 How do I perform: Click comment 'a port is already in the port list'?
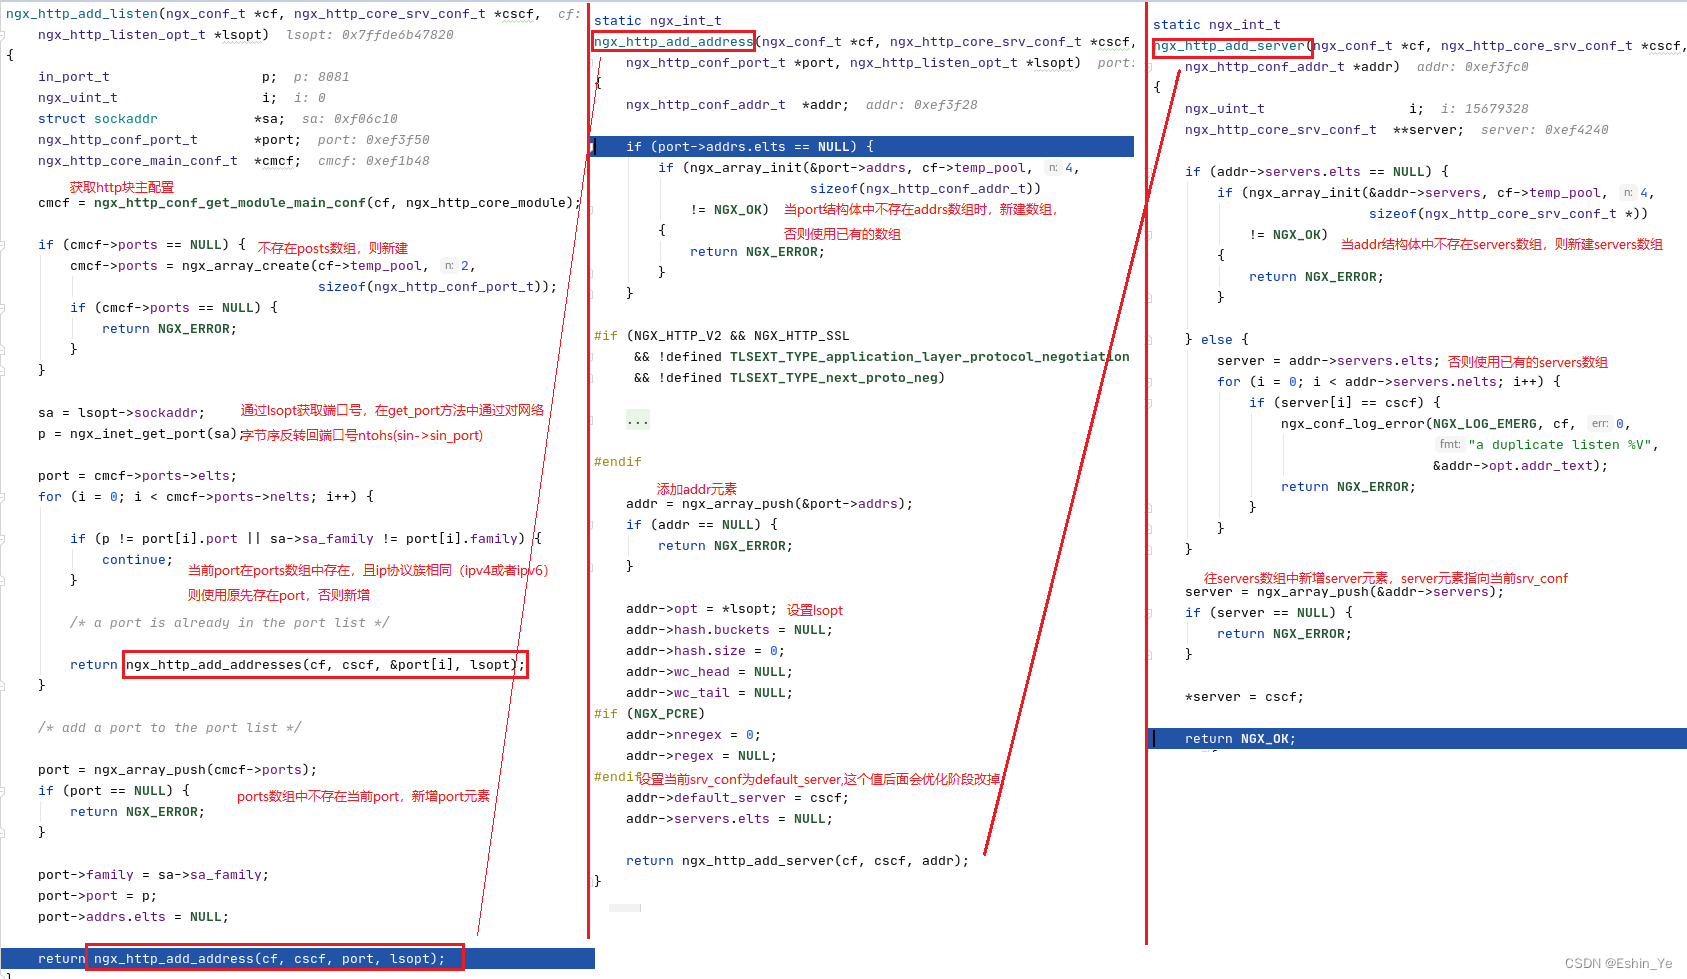pos(229,623)
